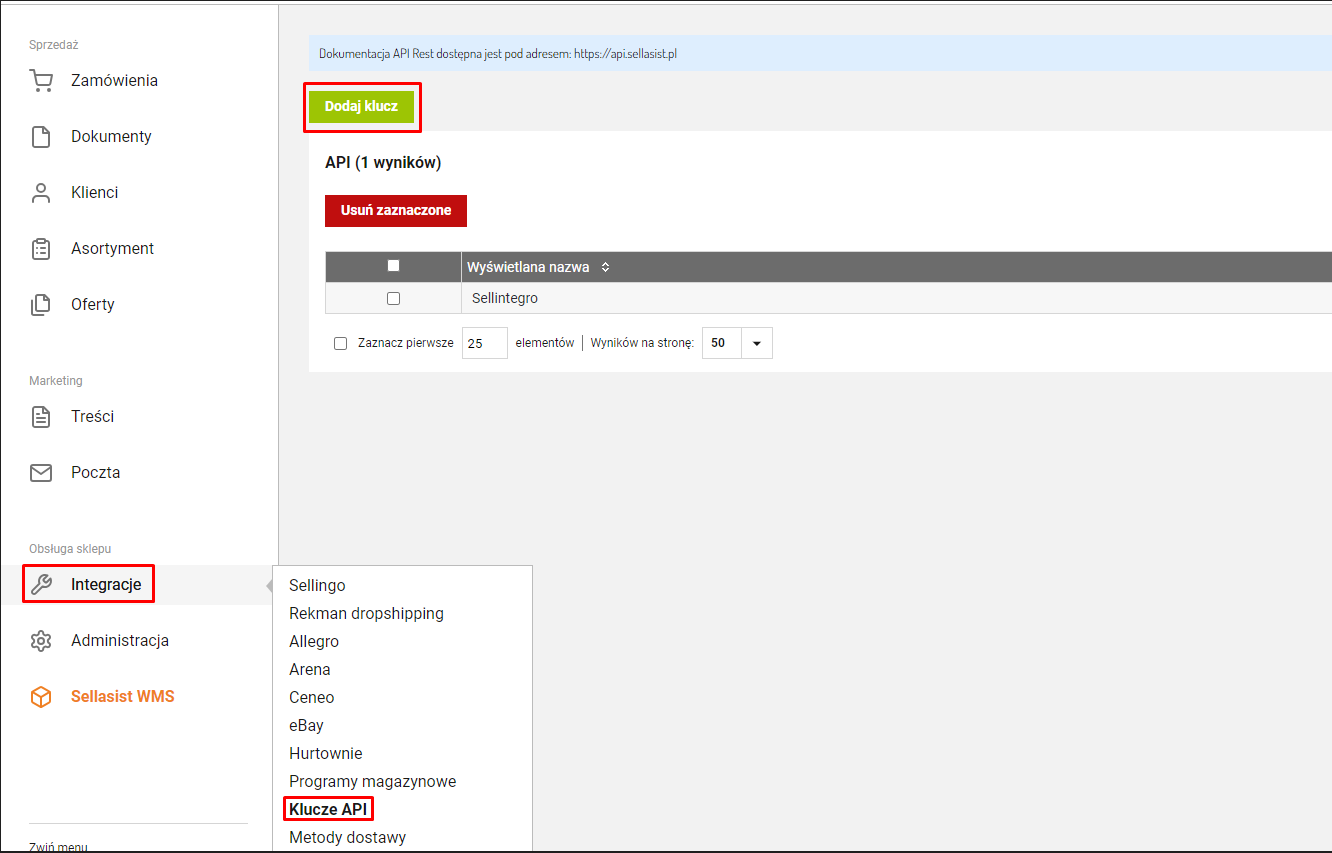Choose Sellingo from the Integracje submenu
The width and height of the screenshot is (1332, 853).
[317, 585]
